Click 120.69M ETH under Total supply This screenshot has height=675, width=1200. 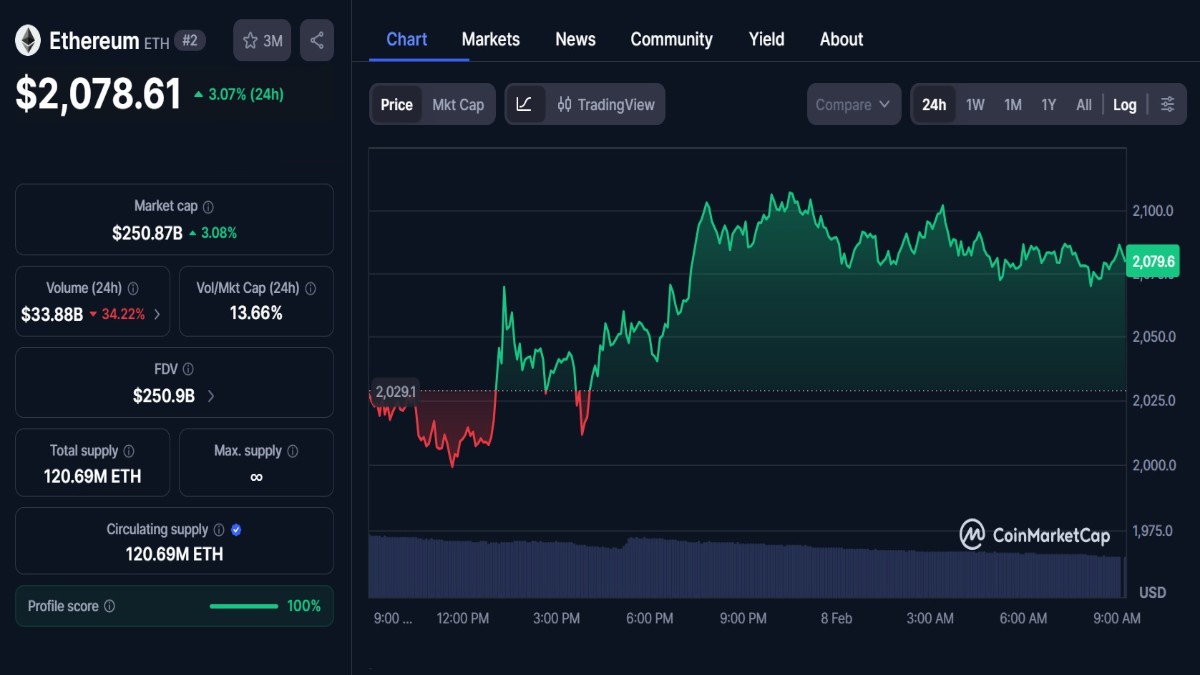click(93, 477)
